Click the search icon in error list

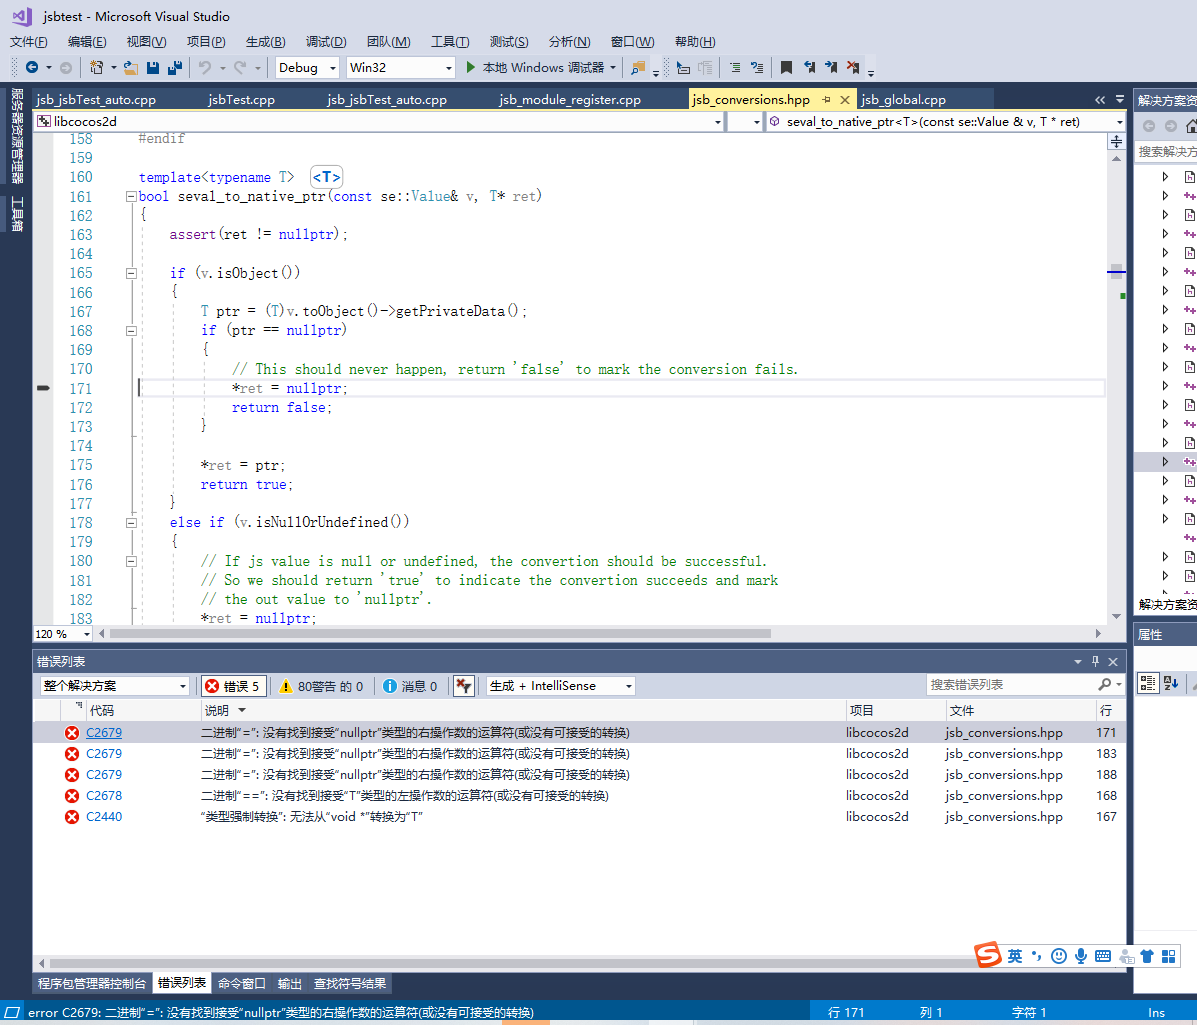click(1105, 685)
